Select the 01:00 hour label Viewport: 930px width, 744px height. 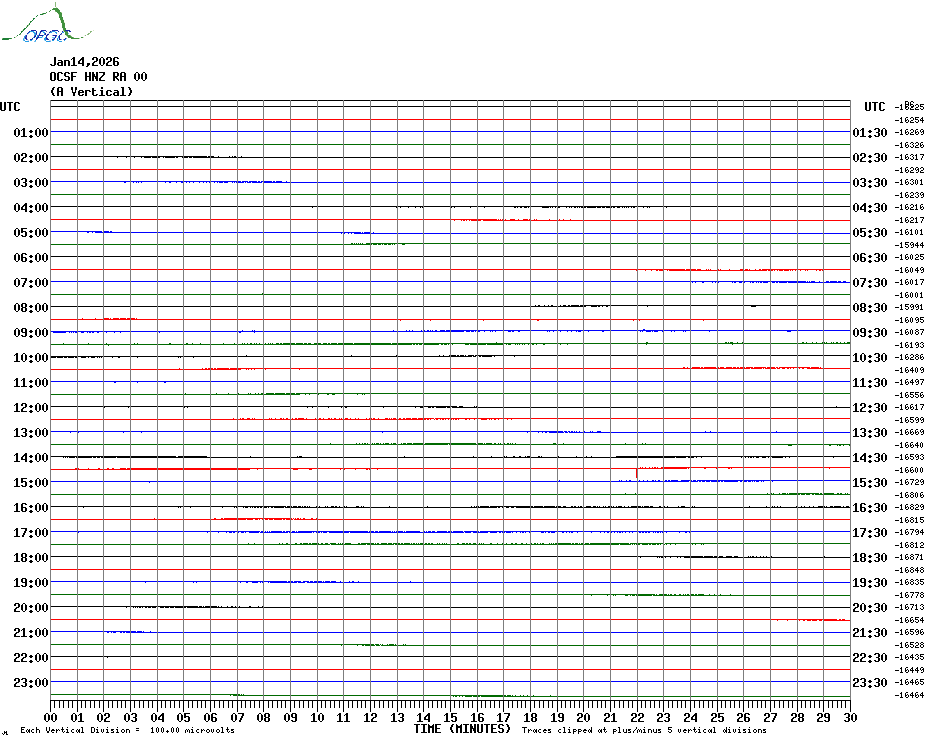click(x=31, y=132)
